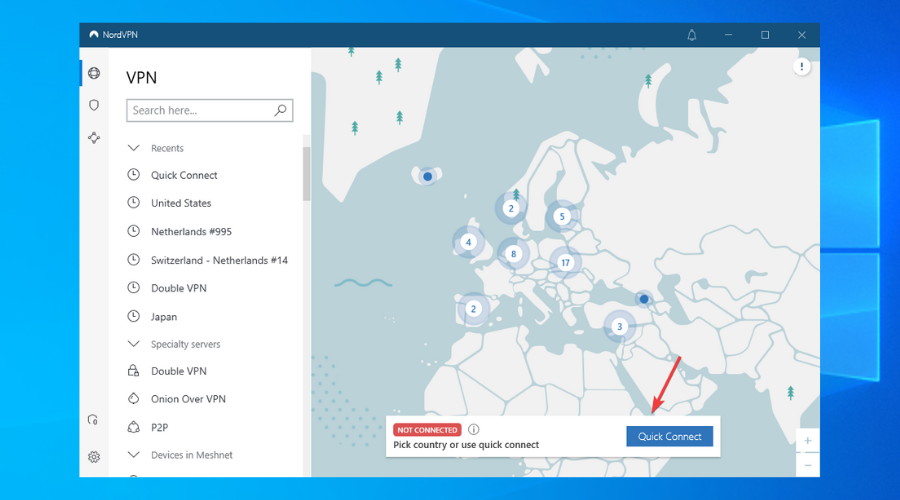Image resolution: width=900 pixels, height=500 pixels.
Task: Click the info icon beside Not Connected
Action: [x=474, y=429]
